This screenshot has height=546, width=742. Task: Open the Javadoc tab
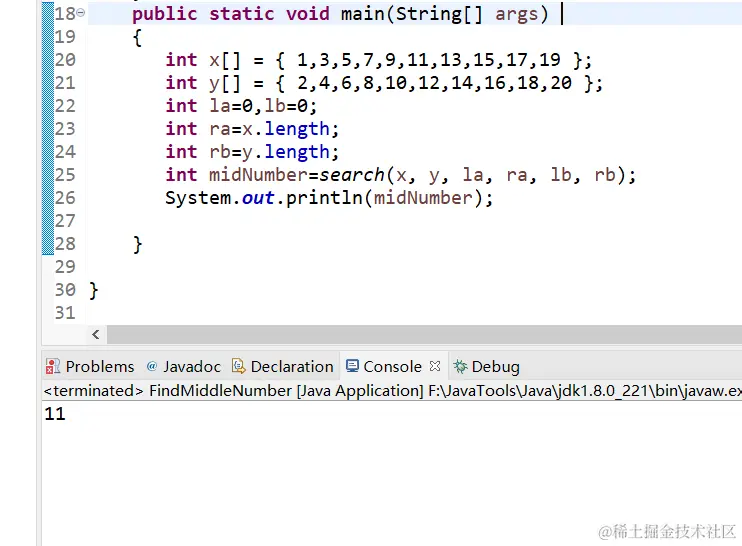pos(184,367)
